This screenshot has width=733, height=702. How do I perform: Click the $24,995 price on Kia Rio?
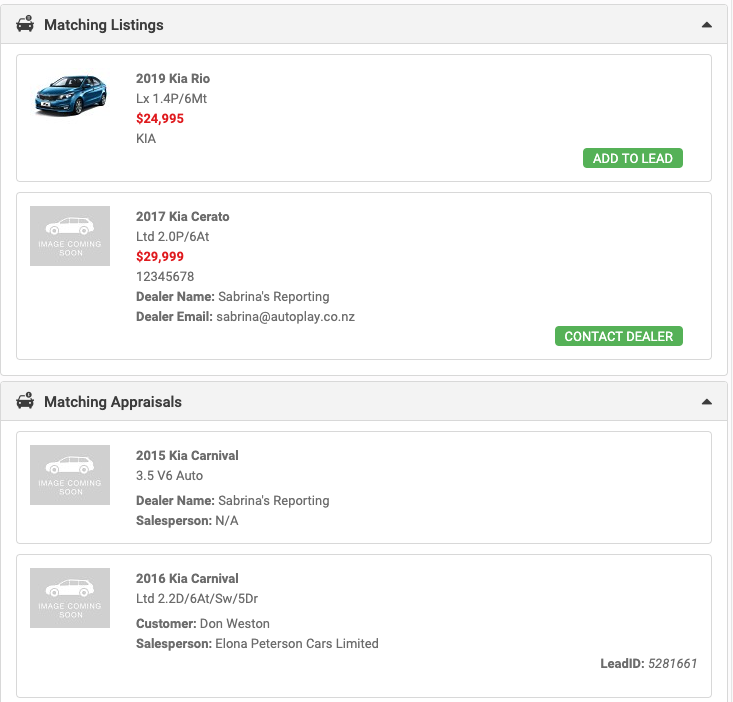[x=160, y=119]
